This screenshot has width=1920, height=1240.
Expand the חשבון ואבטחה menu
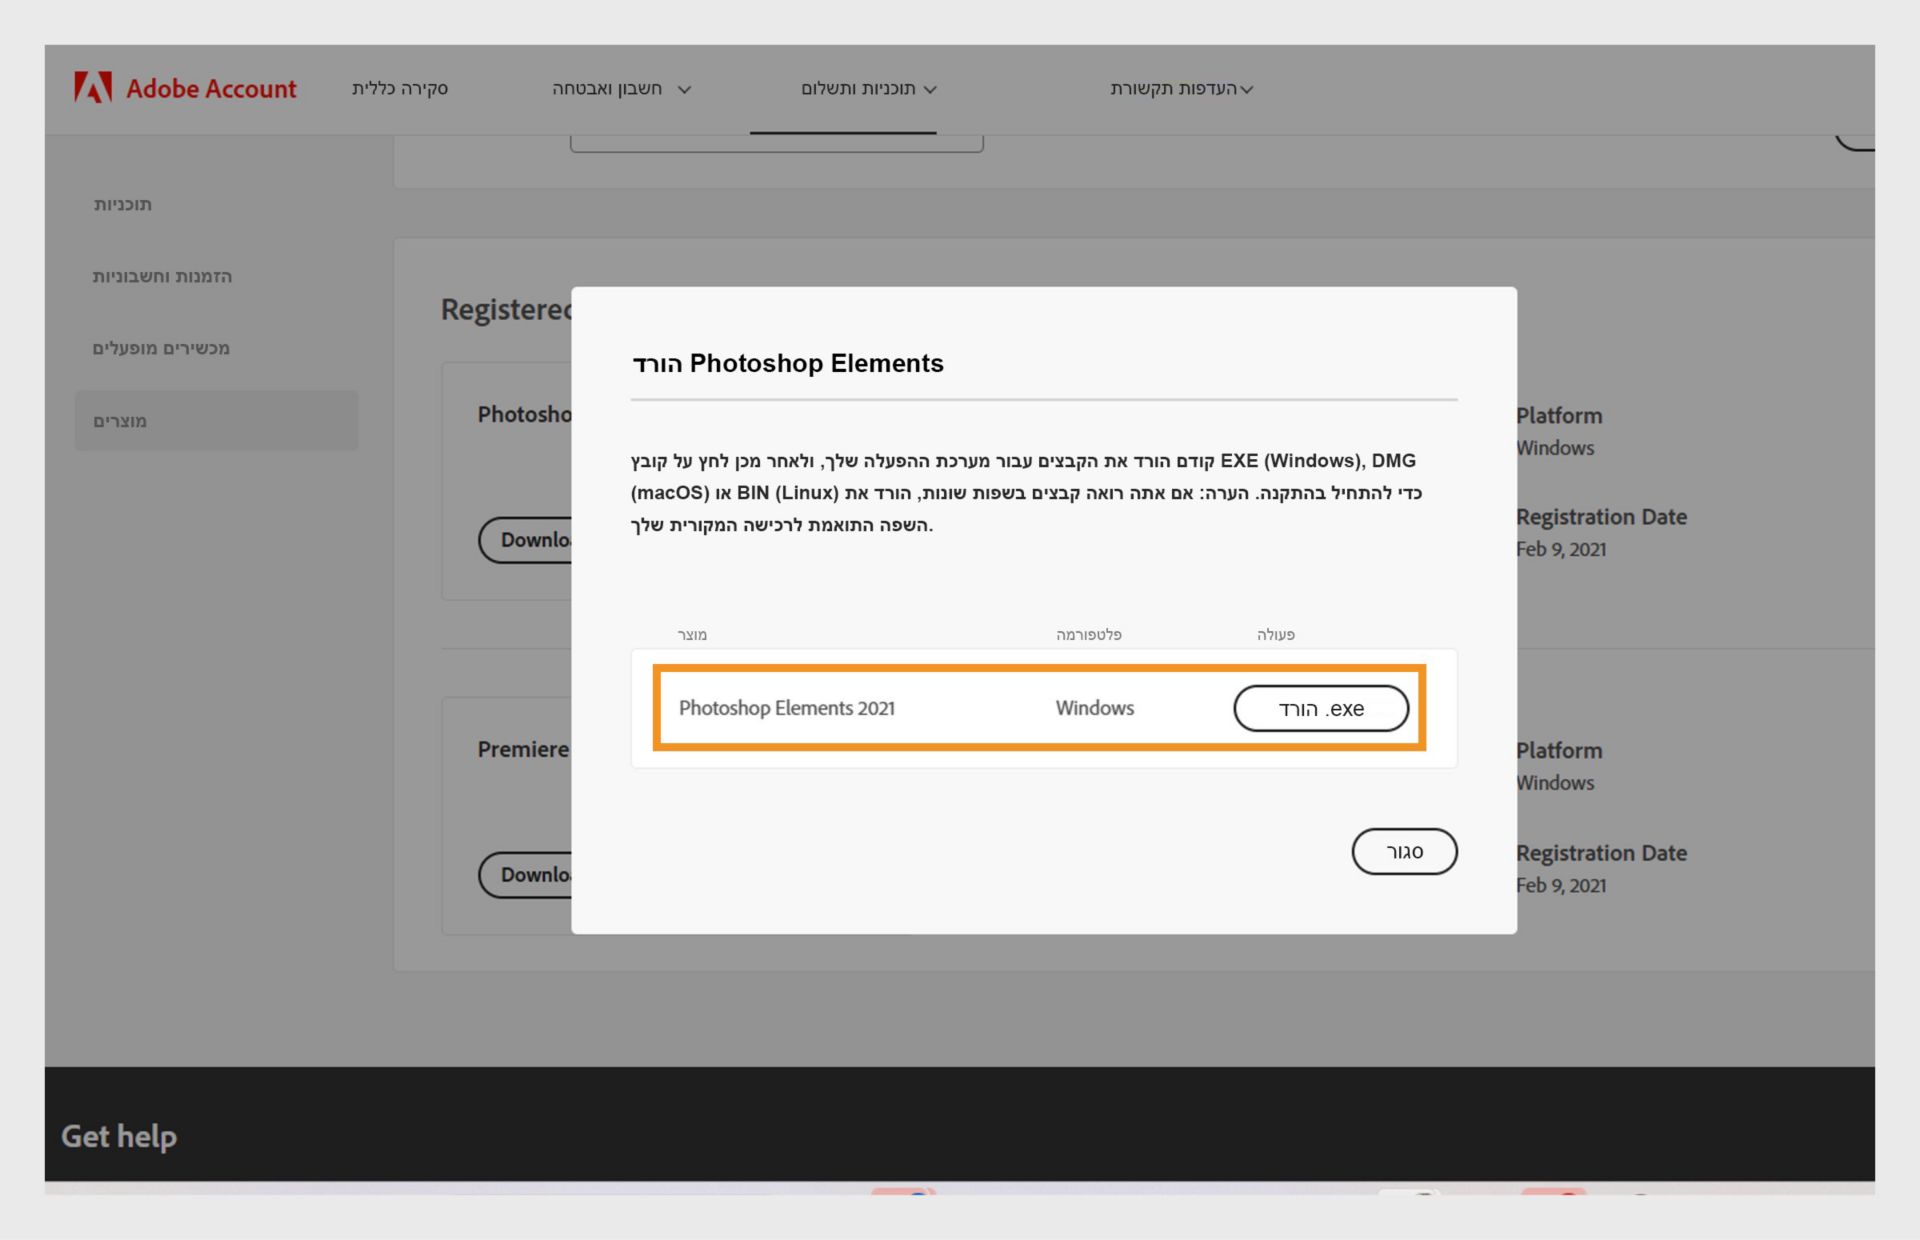coord(607,88)
